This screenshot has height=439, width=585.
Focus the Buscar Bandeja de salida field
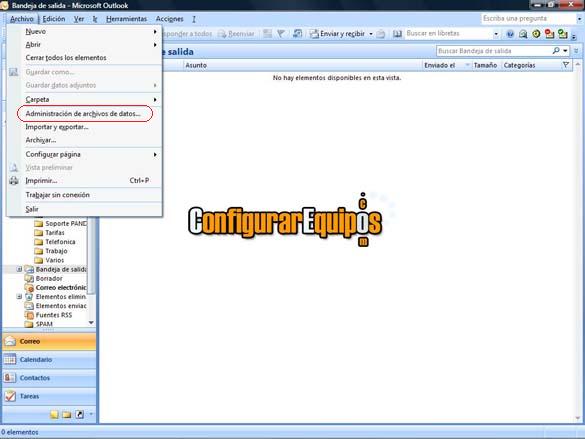[494, 51]
